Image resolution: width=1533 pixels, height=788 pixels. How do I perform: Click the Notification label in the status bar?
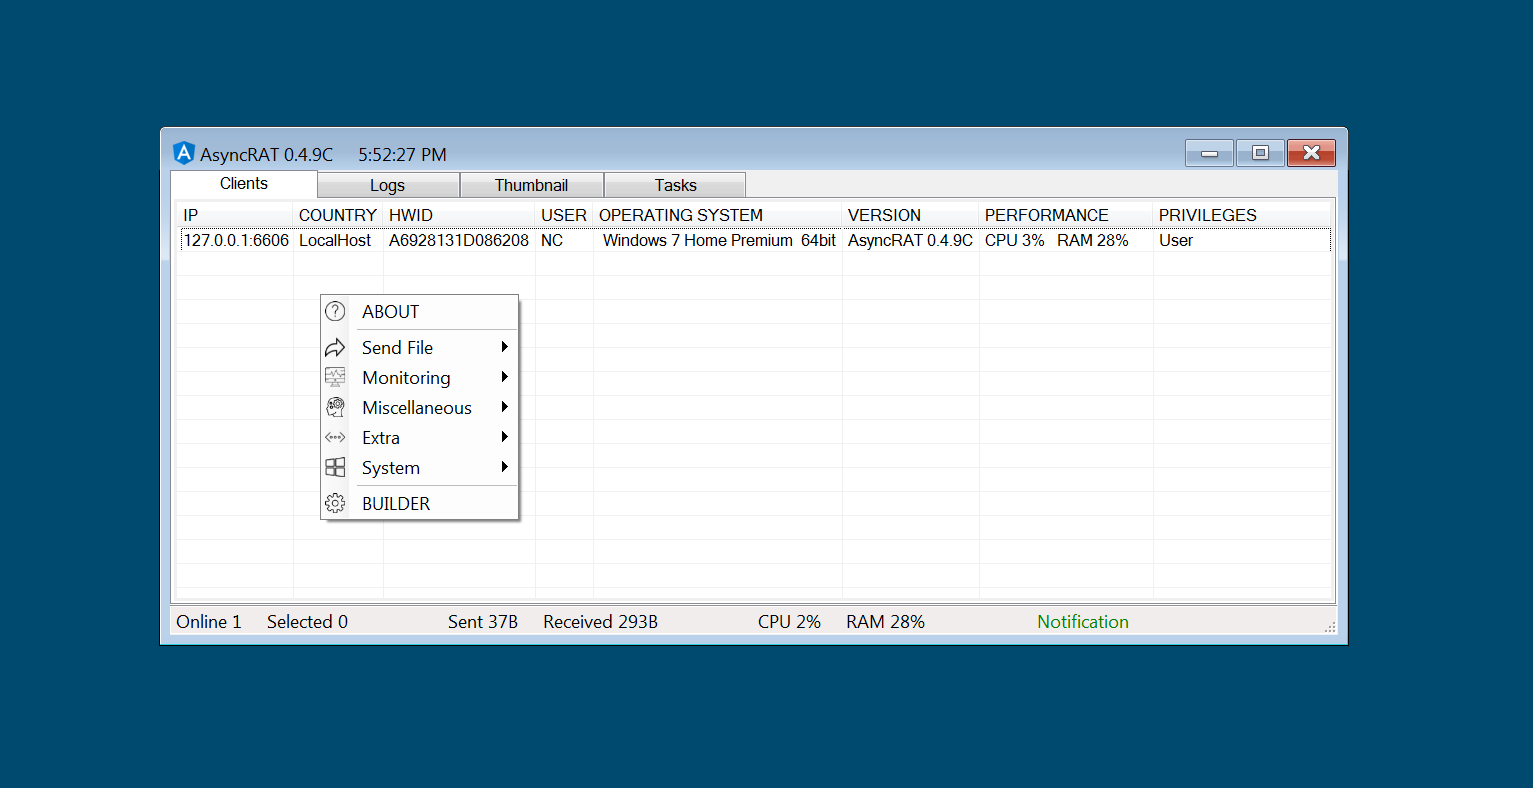tap(1082, 621)
